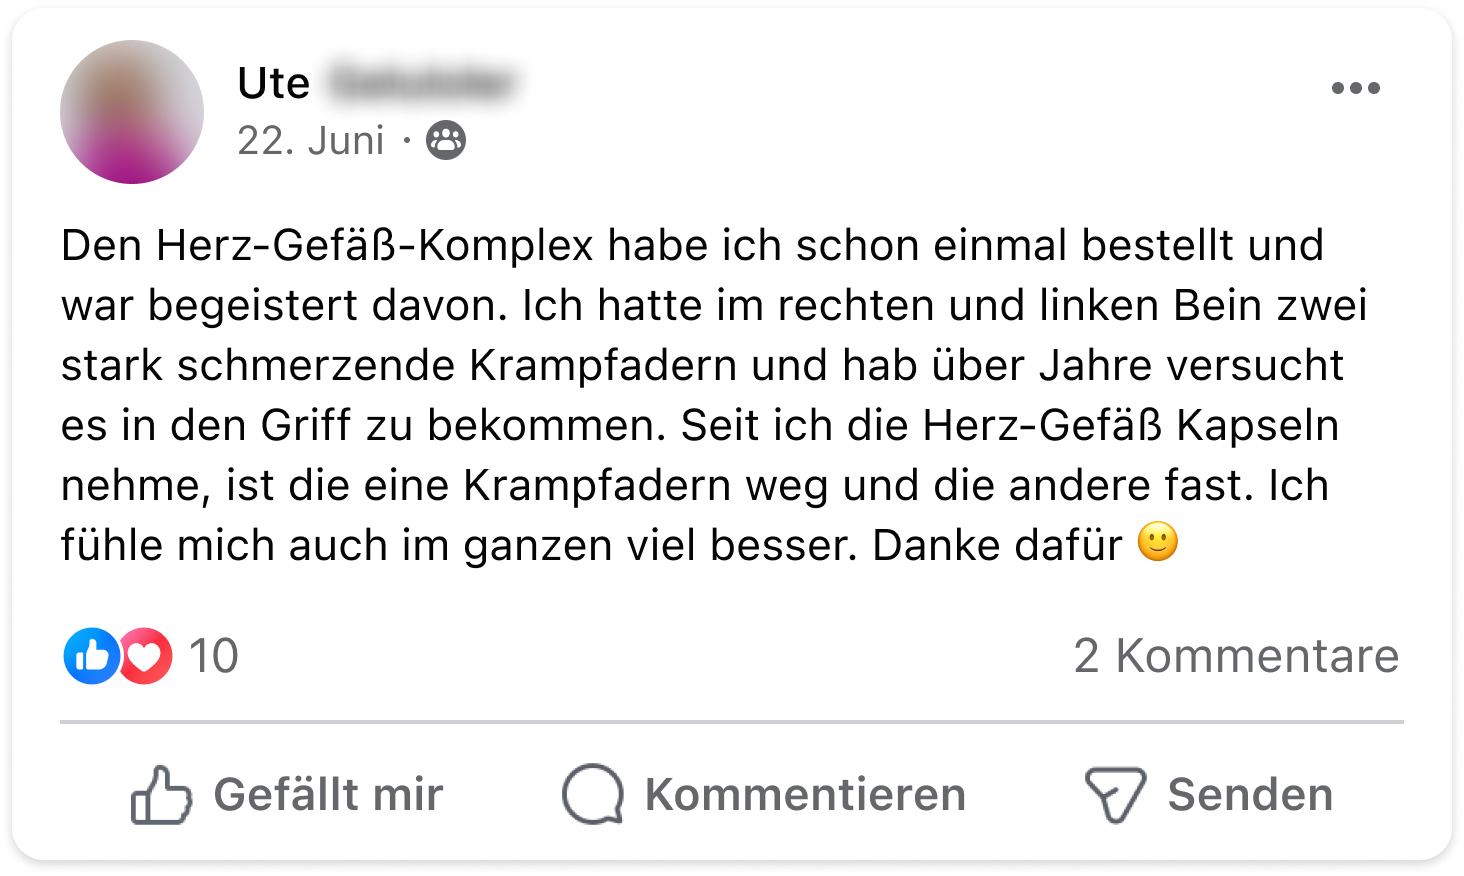The width and height of the screenshot is (1464, 876).
Task: Click the Kommentieren speech bubble icon
Action: [592, 795]
